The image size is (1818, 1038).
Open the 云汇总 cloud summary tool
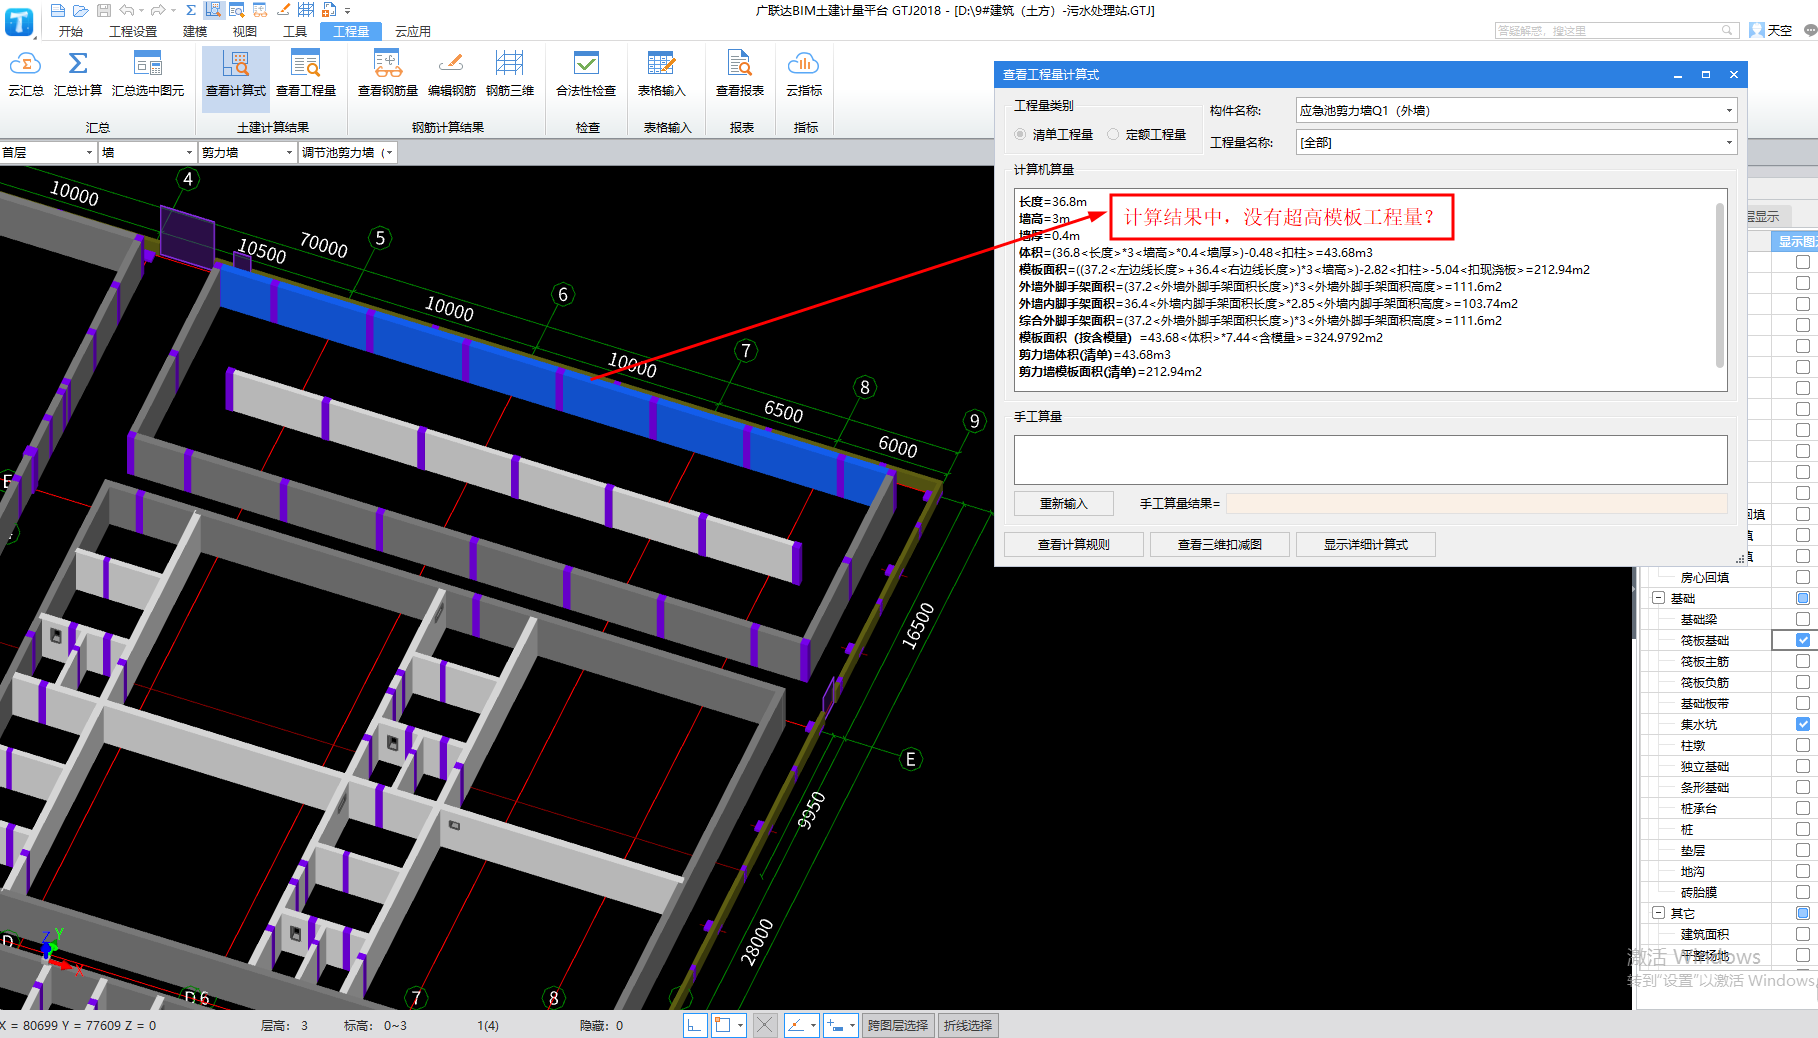[x=26, y=74]
